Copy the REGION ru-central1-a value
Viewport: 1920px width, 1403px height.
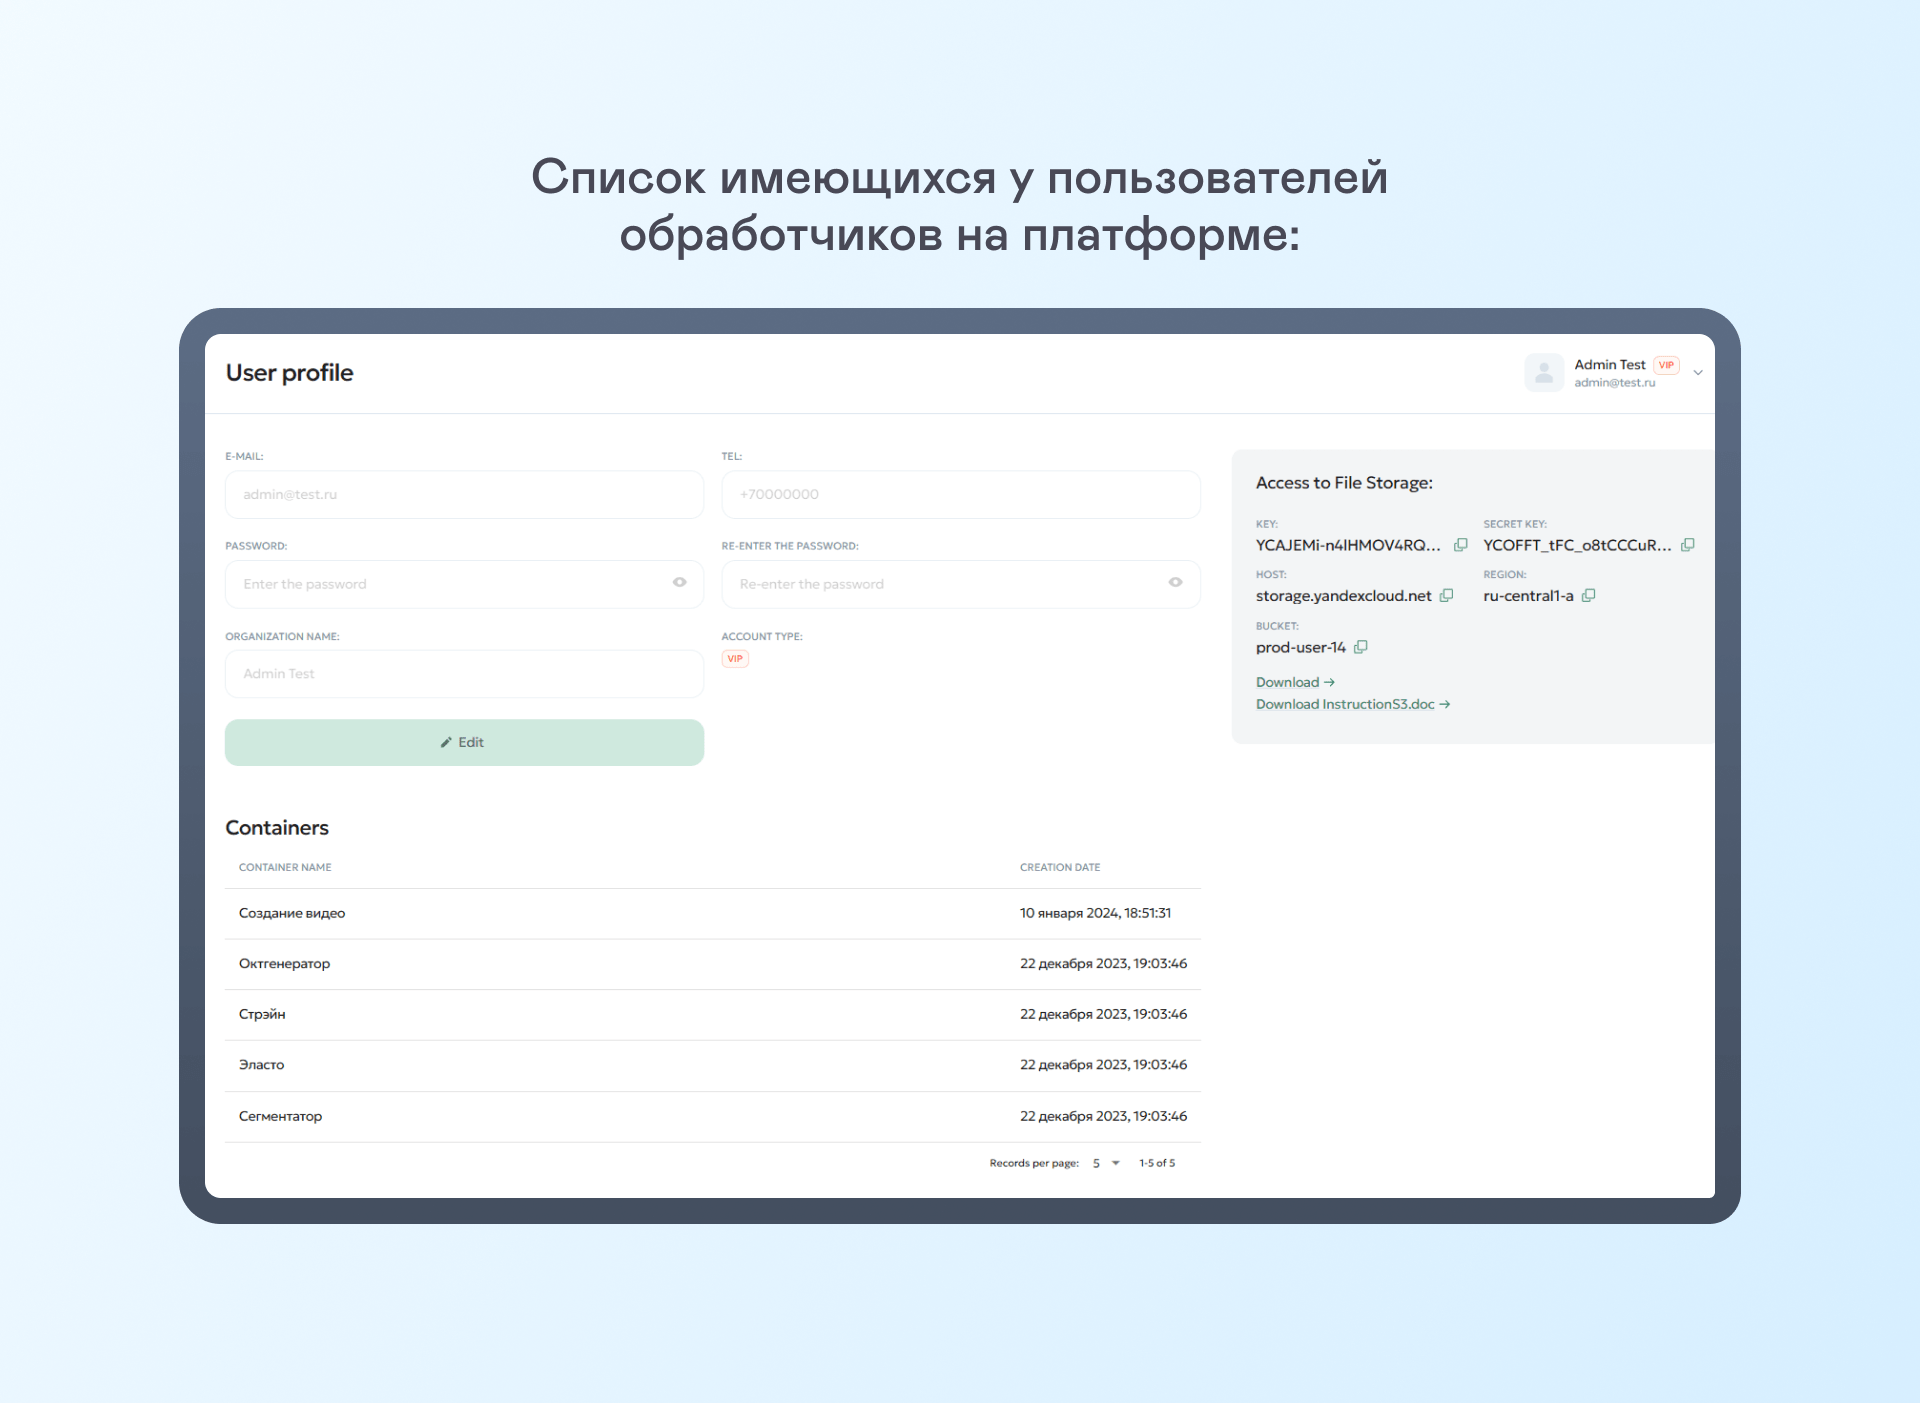pyautogui.click(x=1588, y=596)
